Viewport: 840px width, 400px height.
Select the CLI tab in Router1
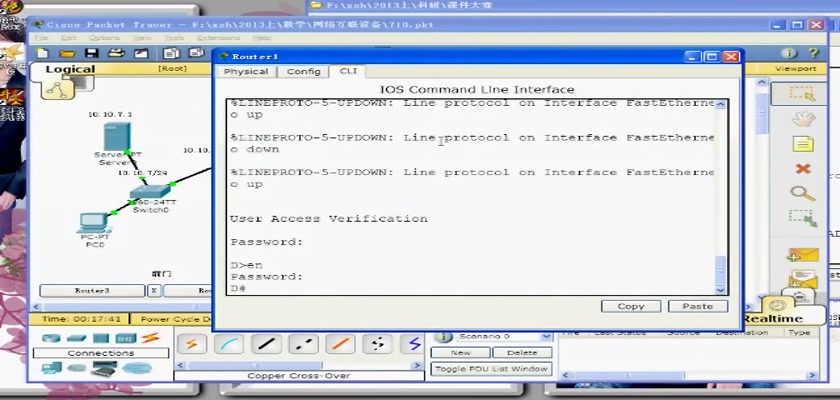point(348,71)
